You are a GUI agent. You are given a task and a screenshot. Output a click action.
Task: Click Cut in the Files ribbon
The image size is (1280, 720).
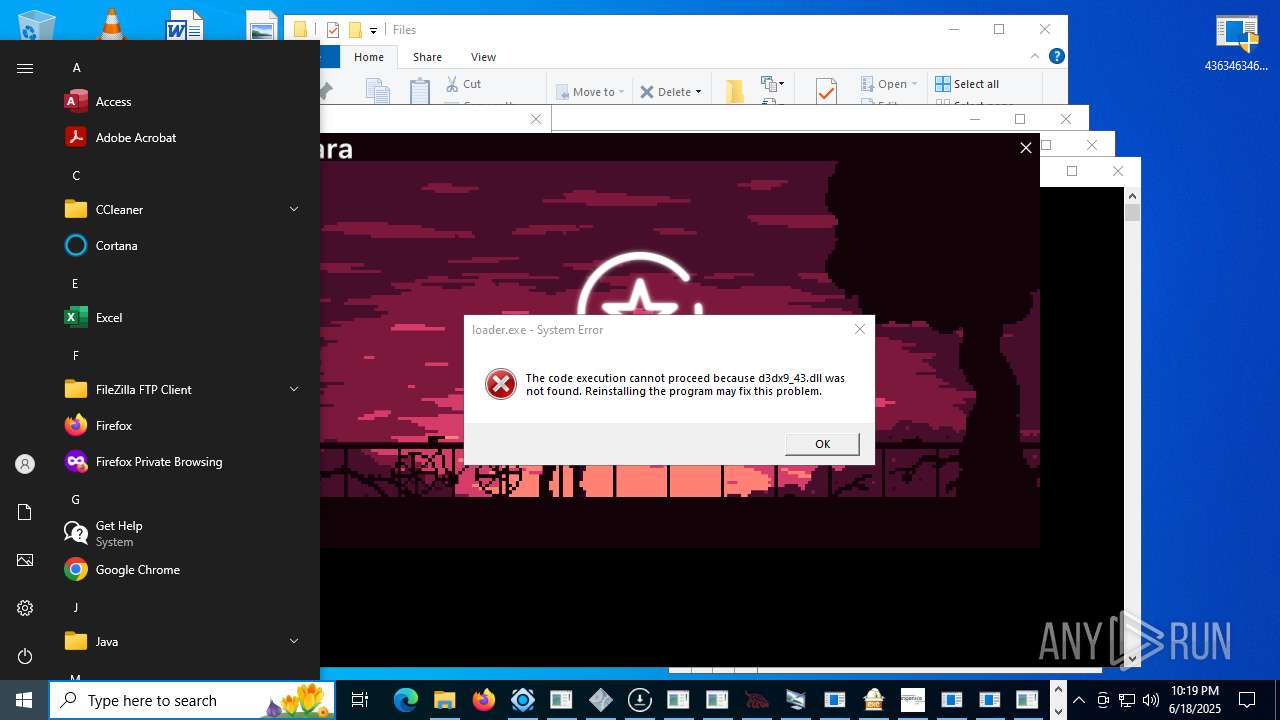(463, 84)
